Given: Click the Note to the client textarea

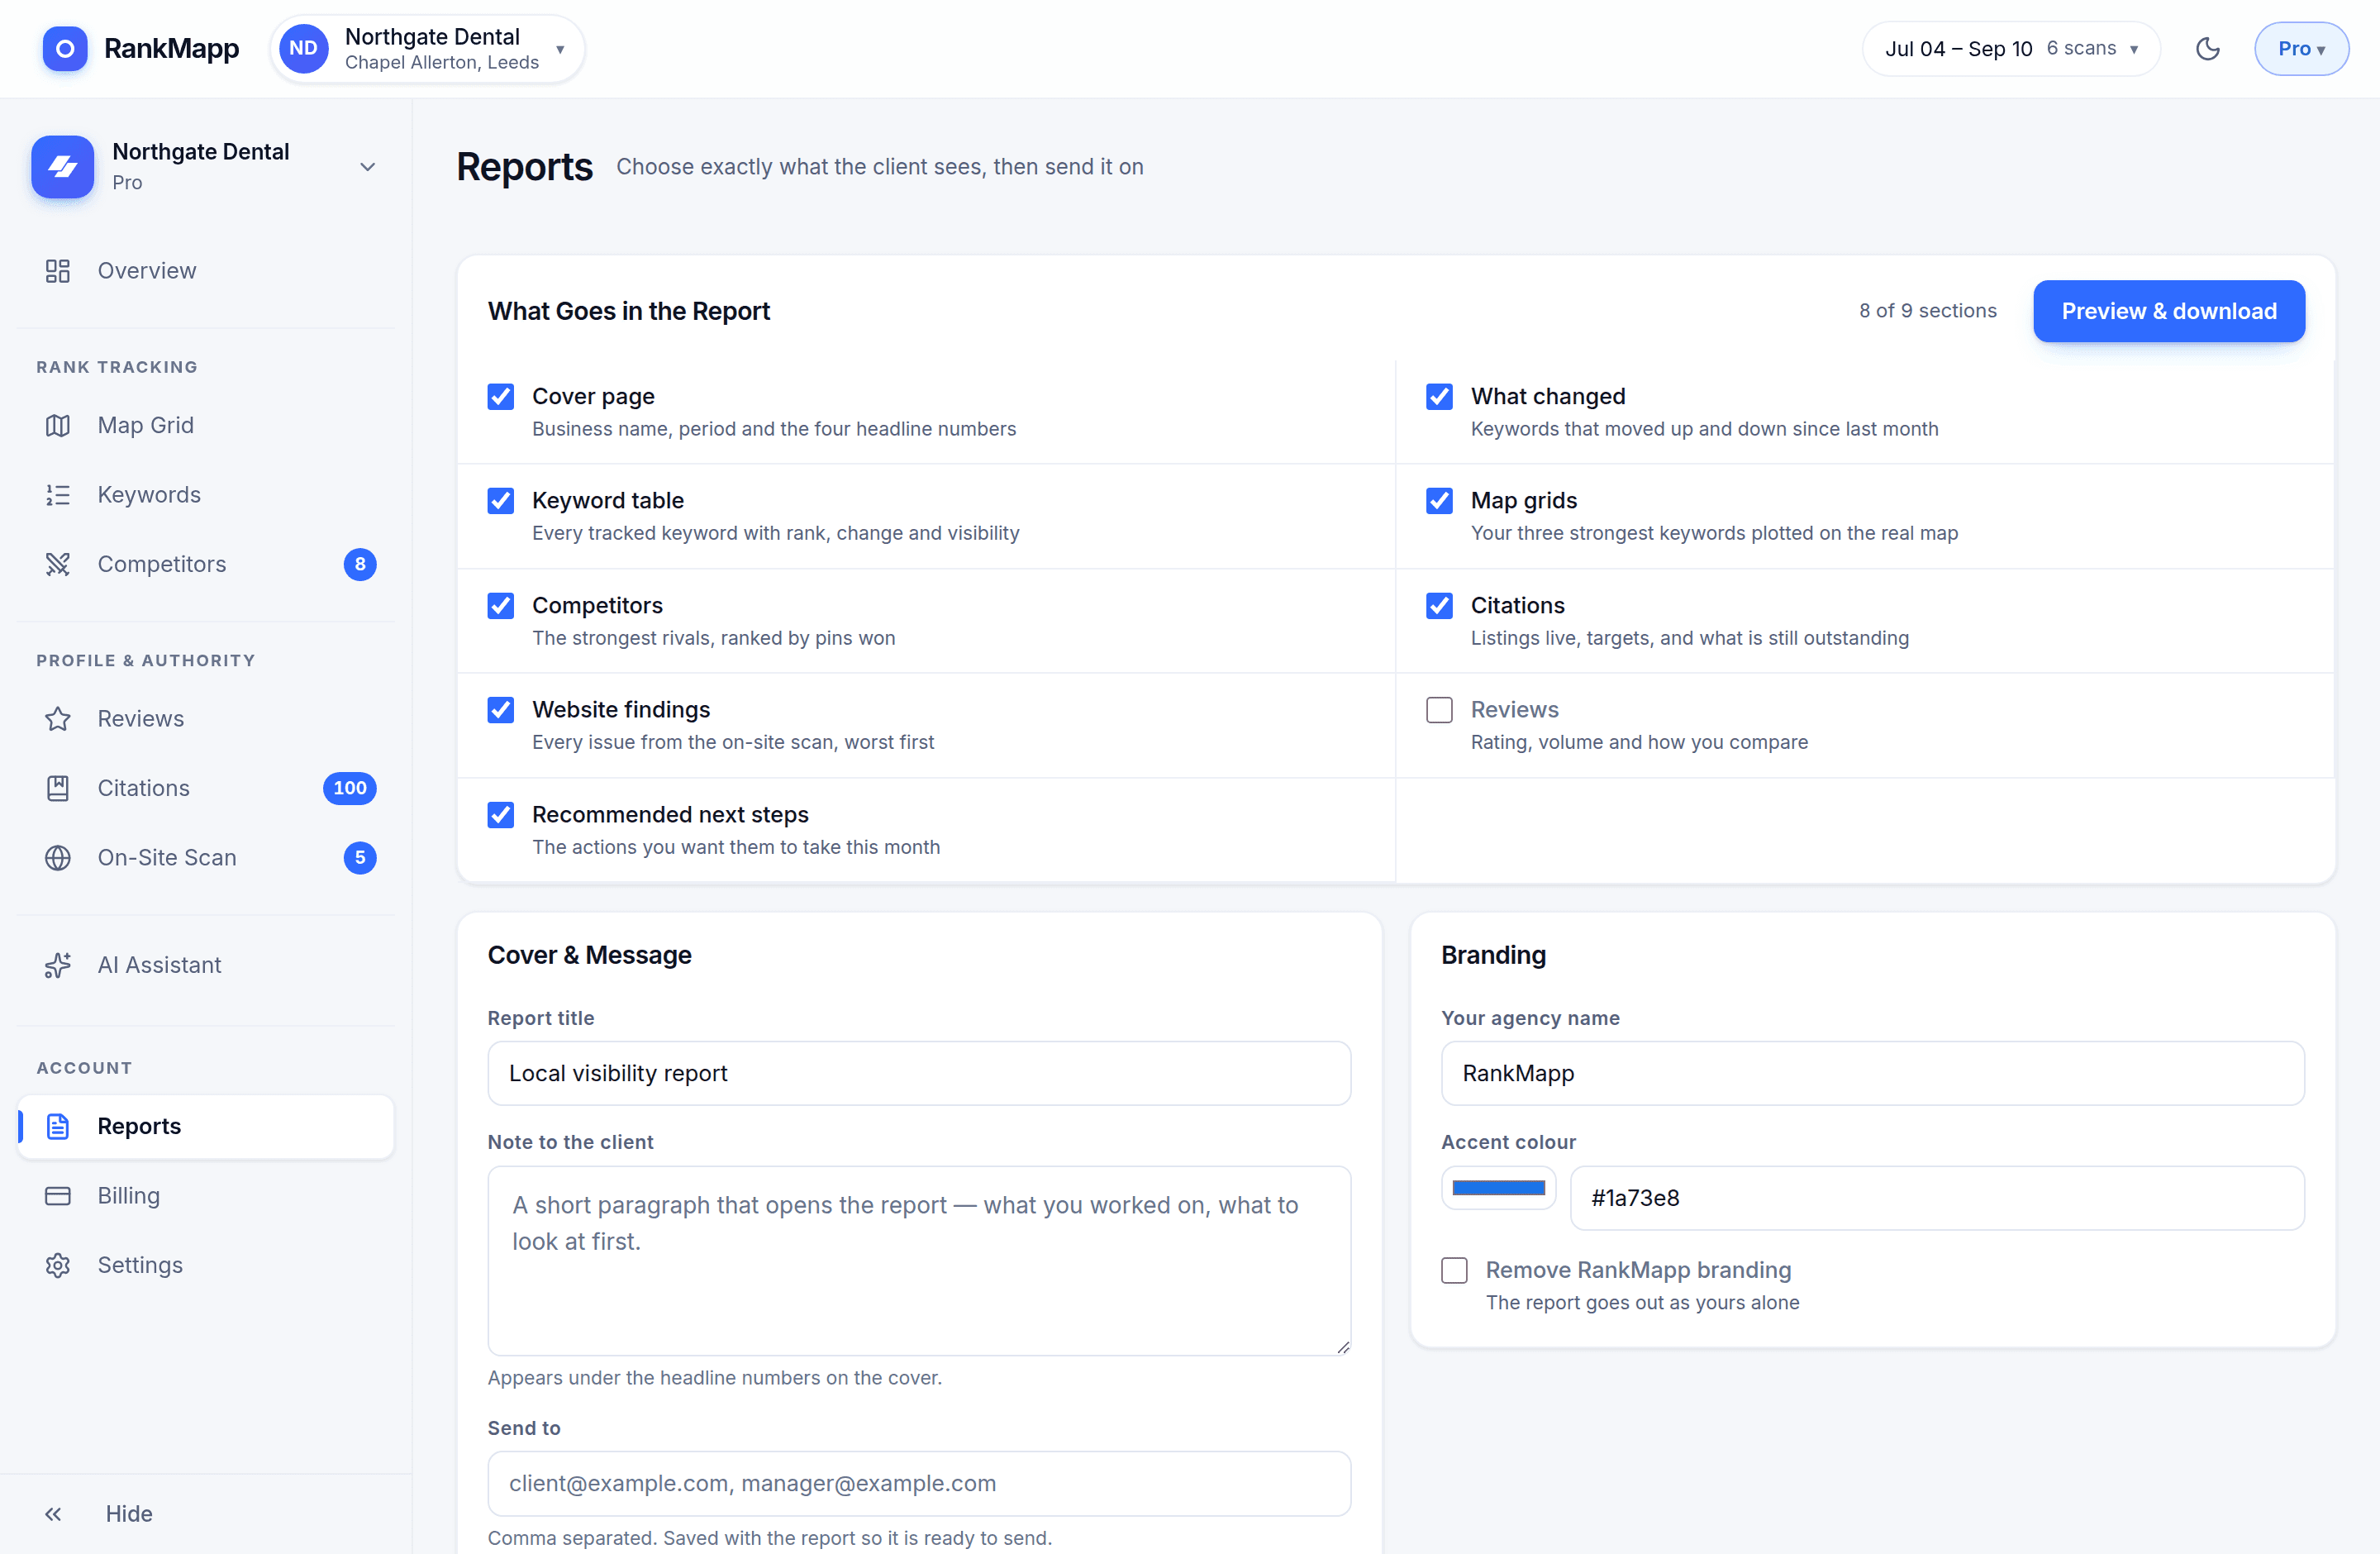Looking at the screenshot, I should point(919,1261).
